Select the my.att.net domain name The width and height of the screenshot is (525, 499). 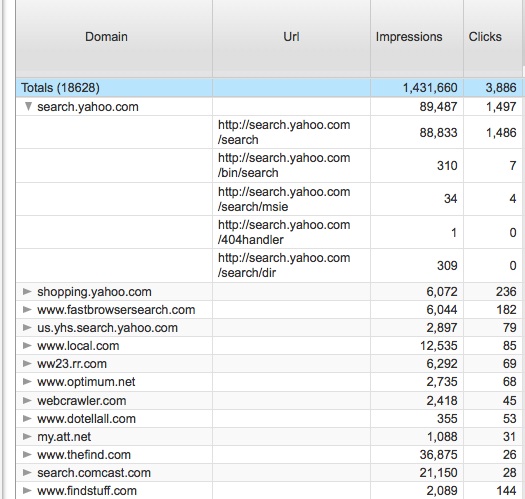point(64,437)
